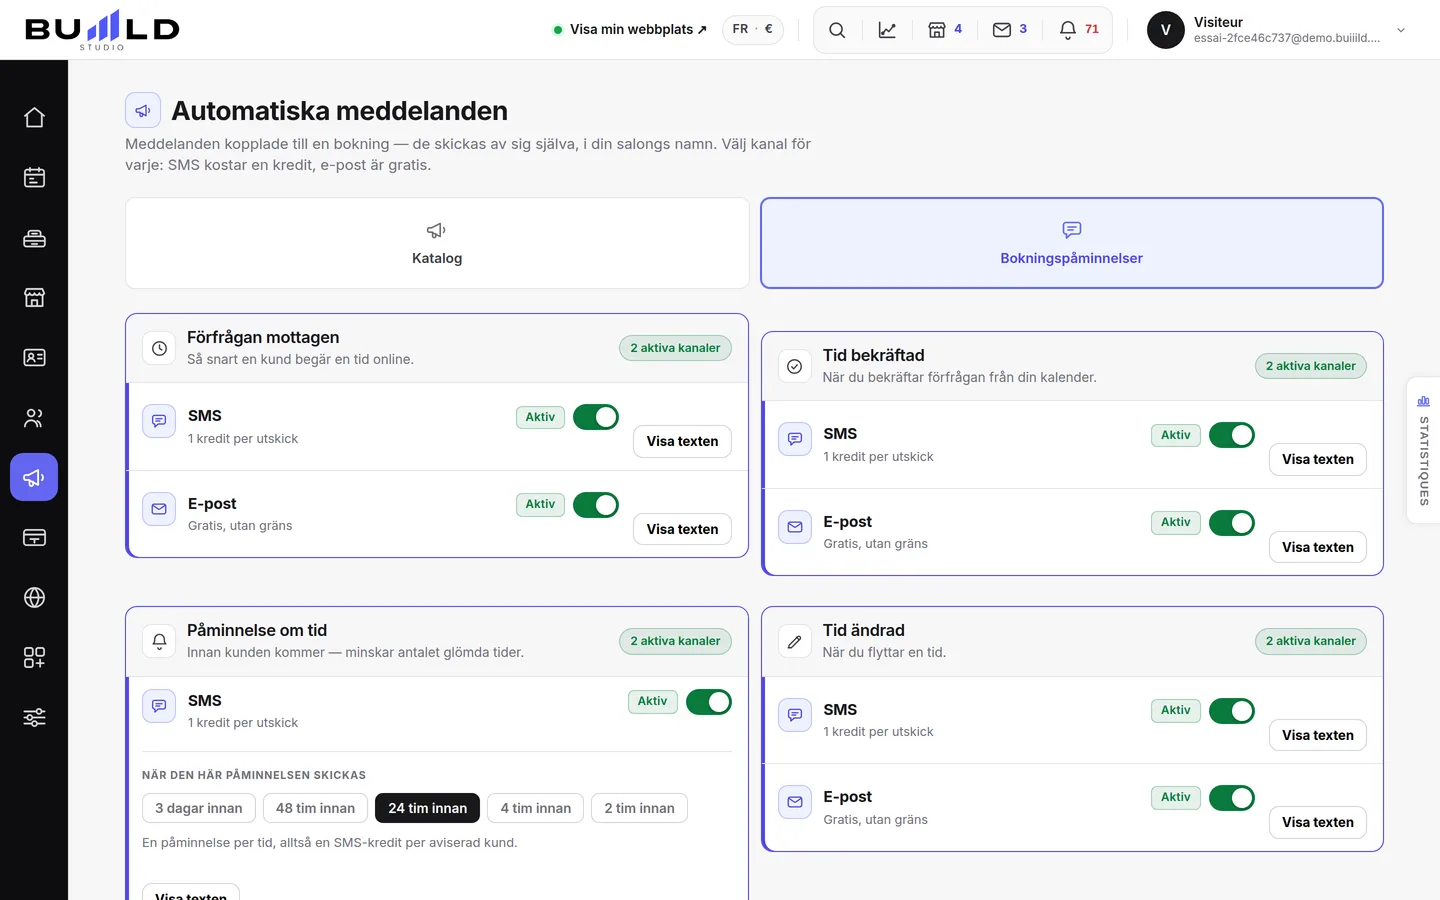Toggle E-post switch in Tid bekräftad

(1232, 523)
